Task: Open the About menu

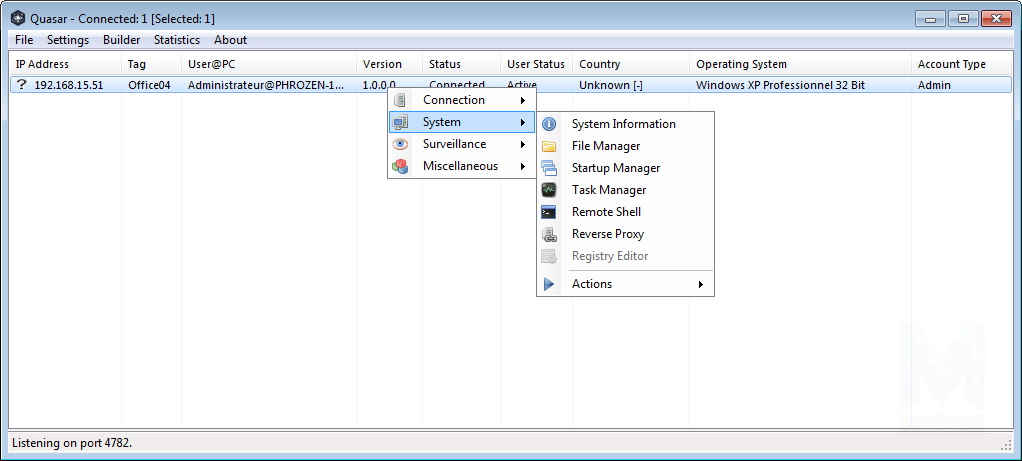Action: click(230, 40)
